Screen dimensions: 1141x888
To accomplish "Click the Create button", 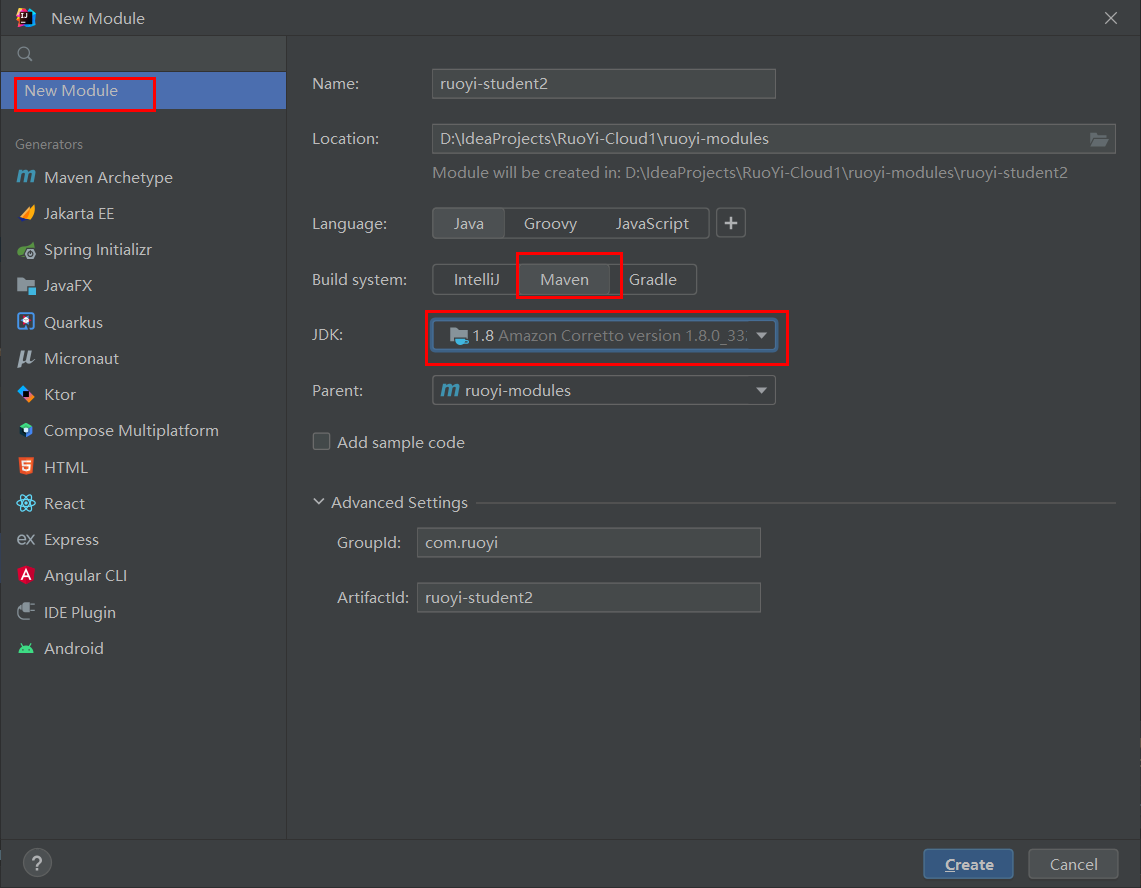I will tap(969, 864).
